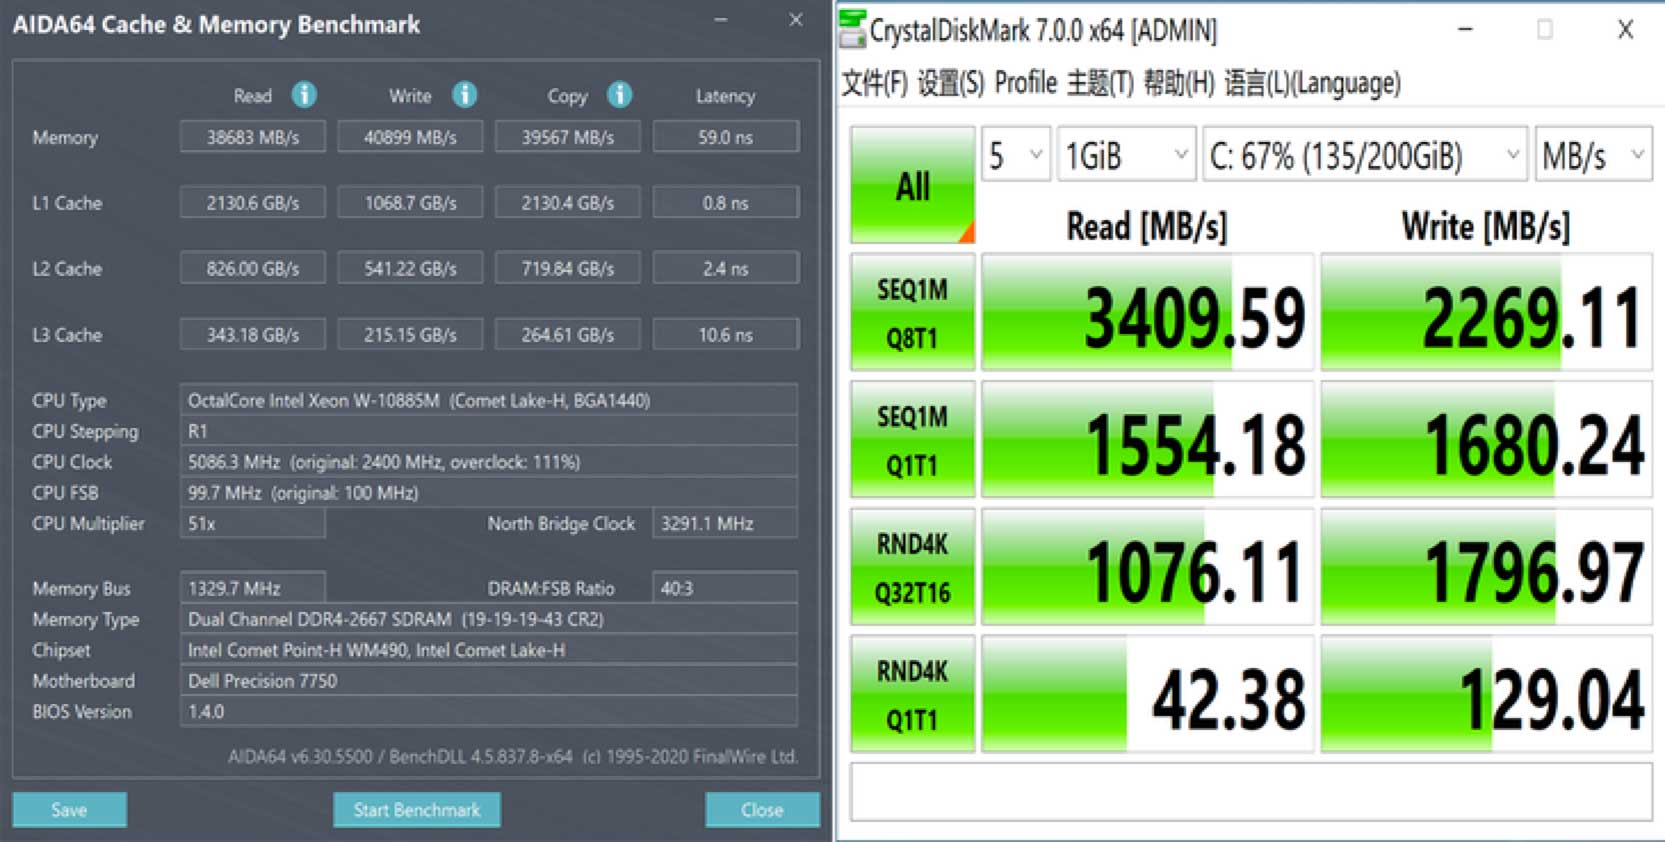Click the Memory Read value 38683 MB/s field
This screenshot has width=1665, height=842.
(x=253, y=137)
